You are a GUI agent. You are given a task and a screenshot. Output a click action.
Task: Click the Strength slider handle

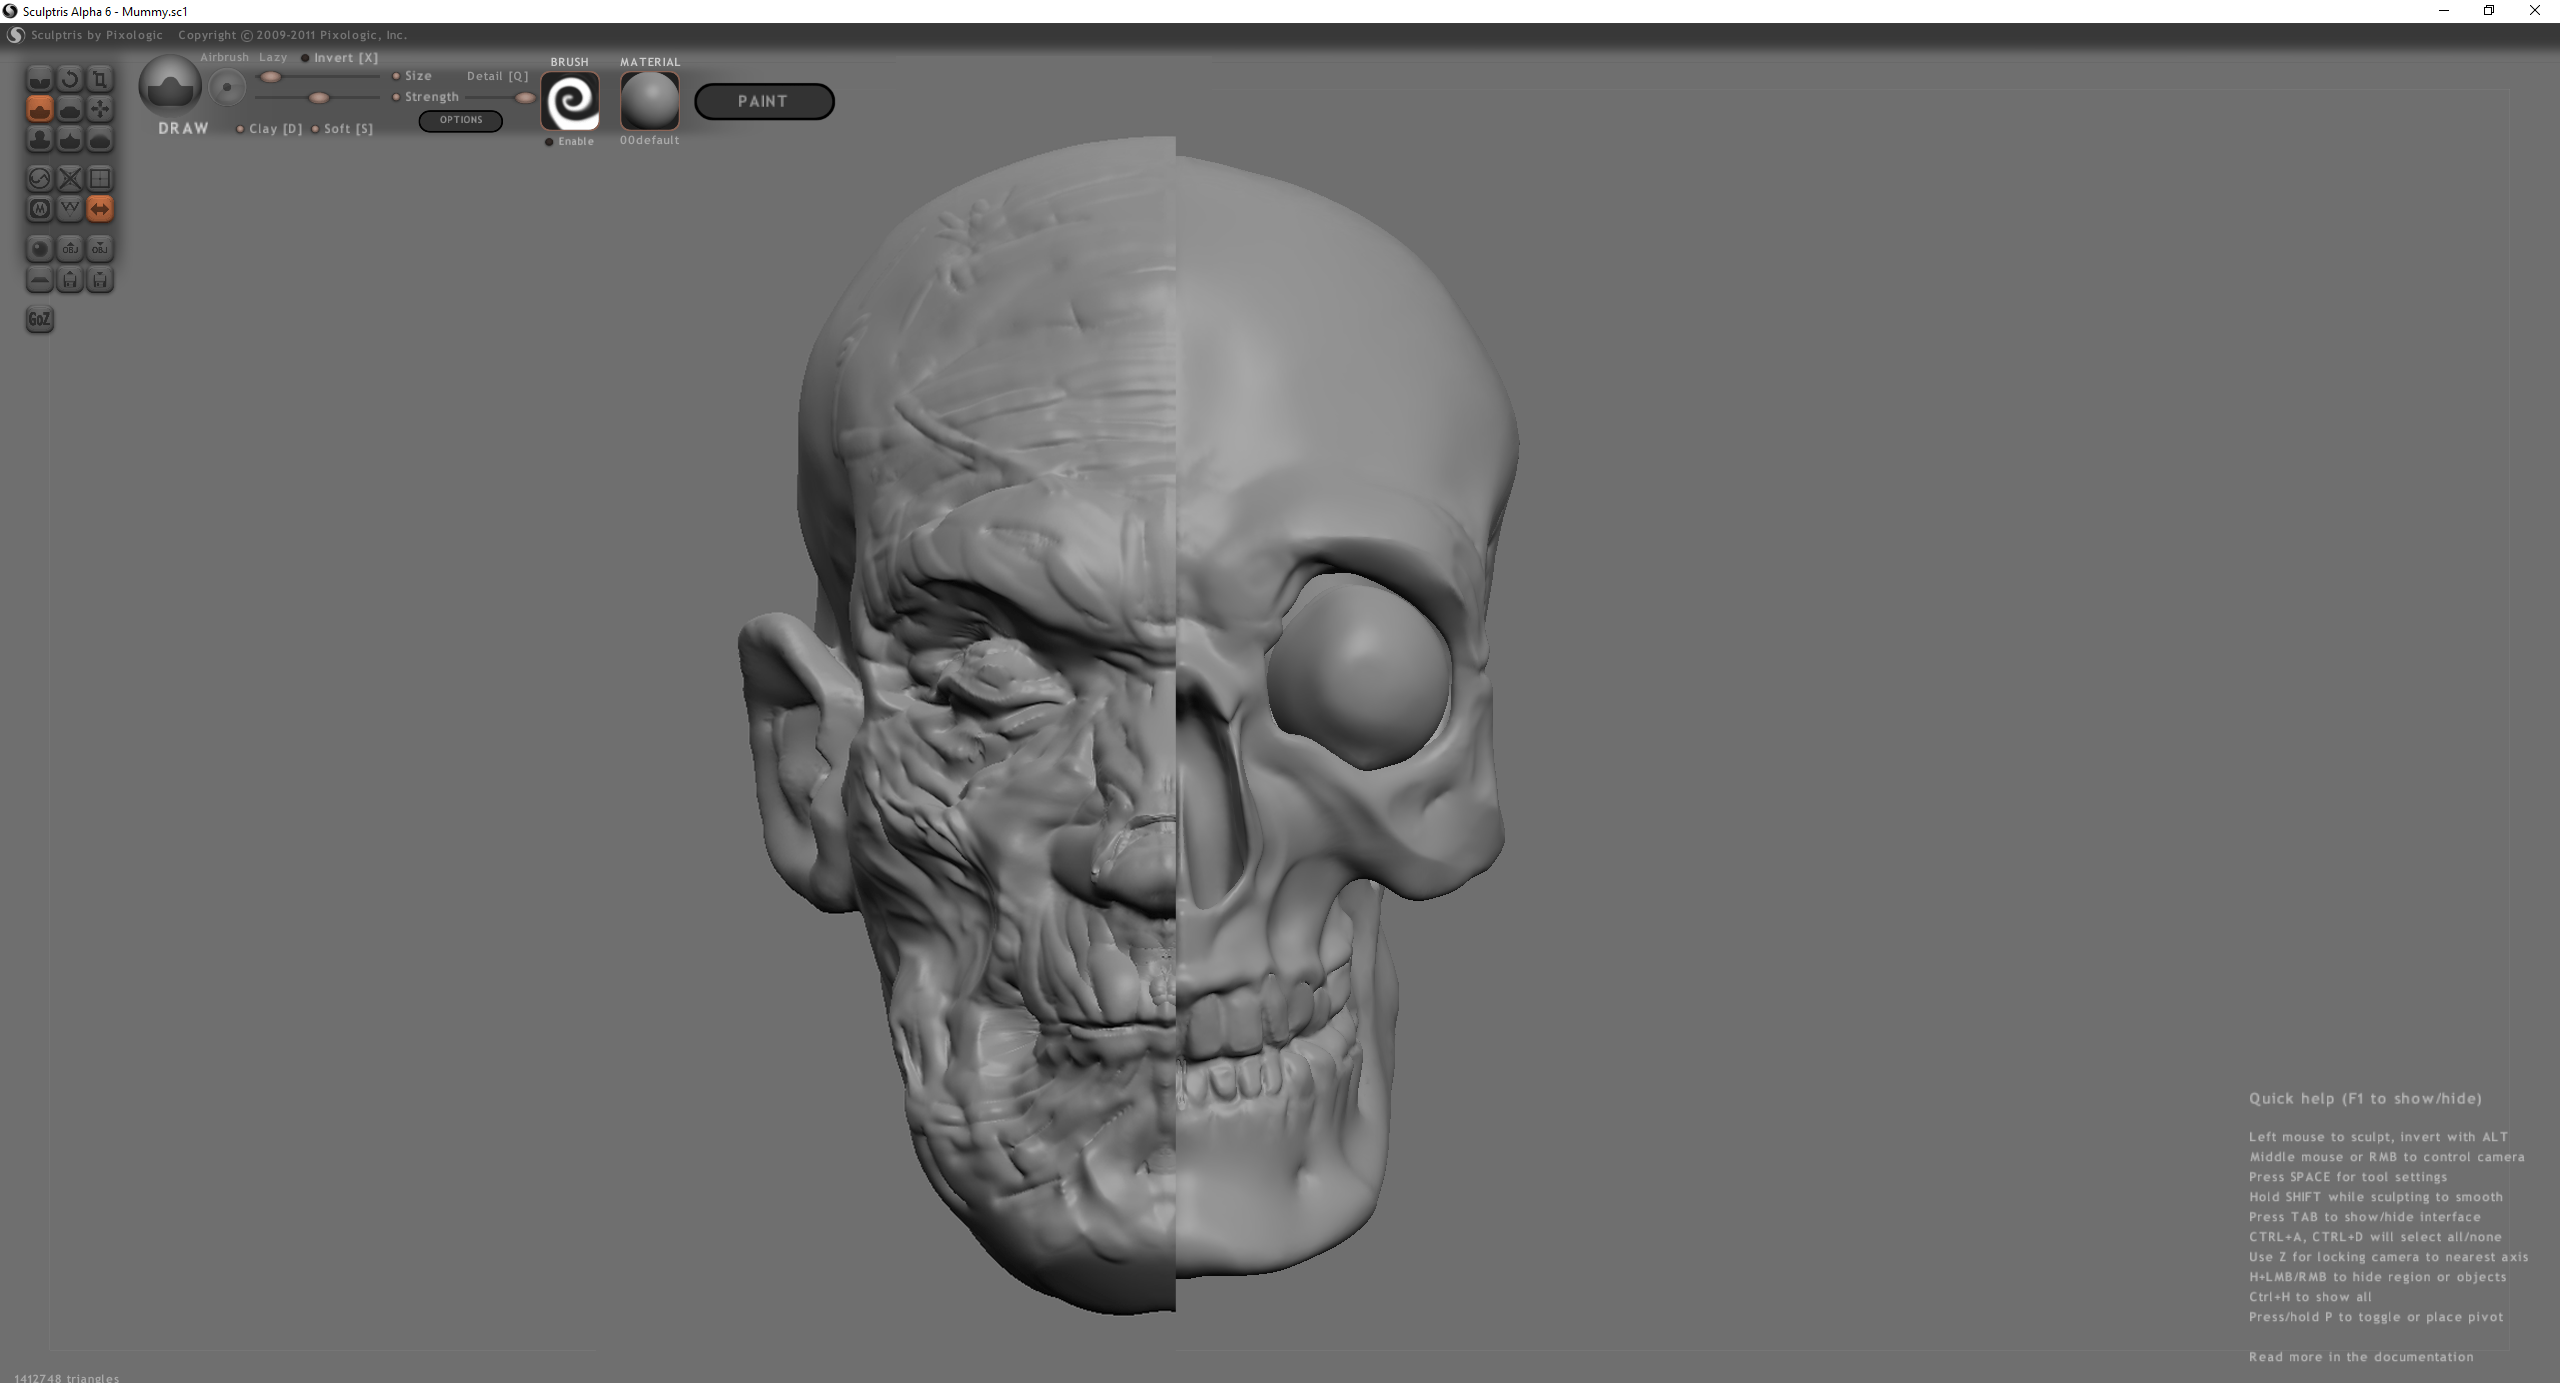coord(319,98)
